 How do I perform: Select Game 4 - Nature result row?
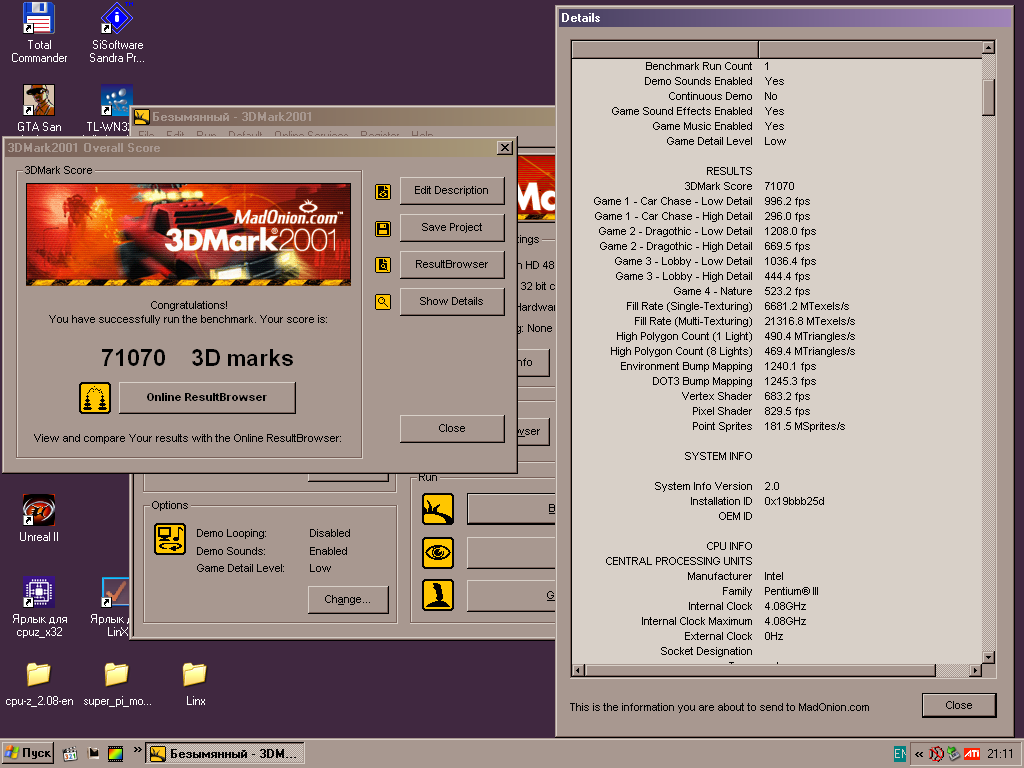(x=776, y=291)
